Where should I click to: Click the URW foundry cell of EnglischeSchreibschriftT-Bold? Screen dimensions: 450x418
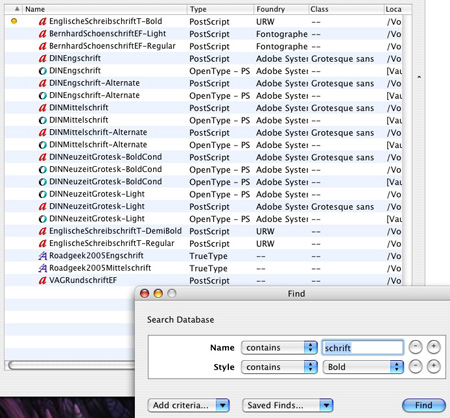(x=265, y=22)
